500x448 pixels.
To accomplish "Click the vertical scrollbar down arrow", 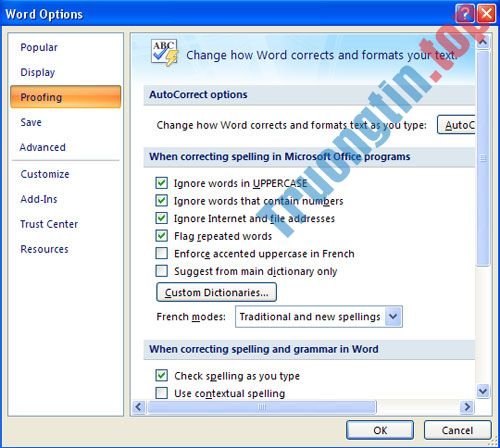I will click(483, 390).
